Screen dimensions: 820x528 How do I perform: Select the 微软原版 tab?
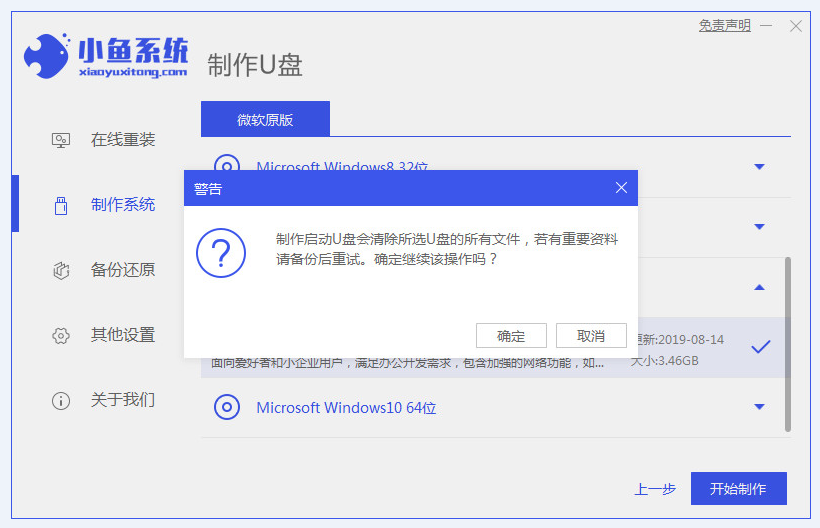tap(265, 119)
